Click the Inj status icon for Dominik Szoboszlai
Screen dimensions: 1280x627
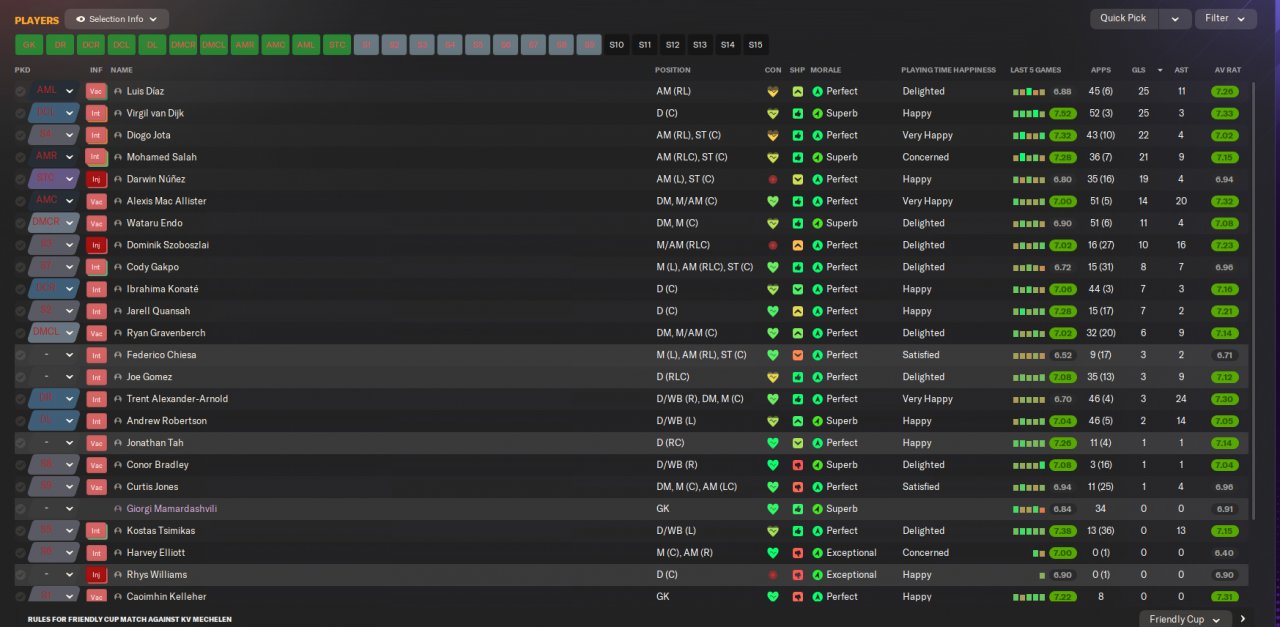96,245
